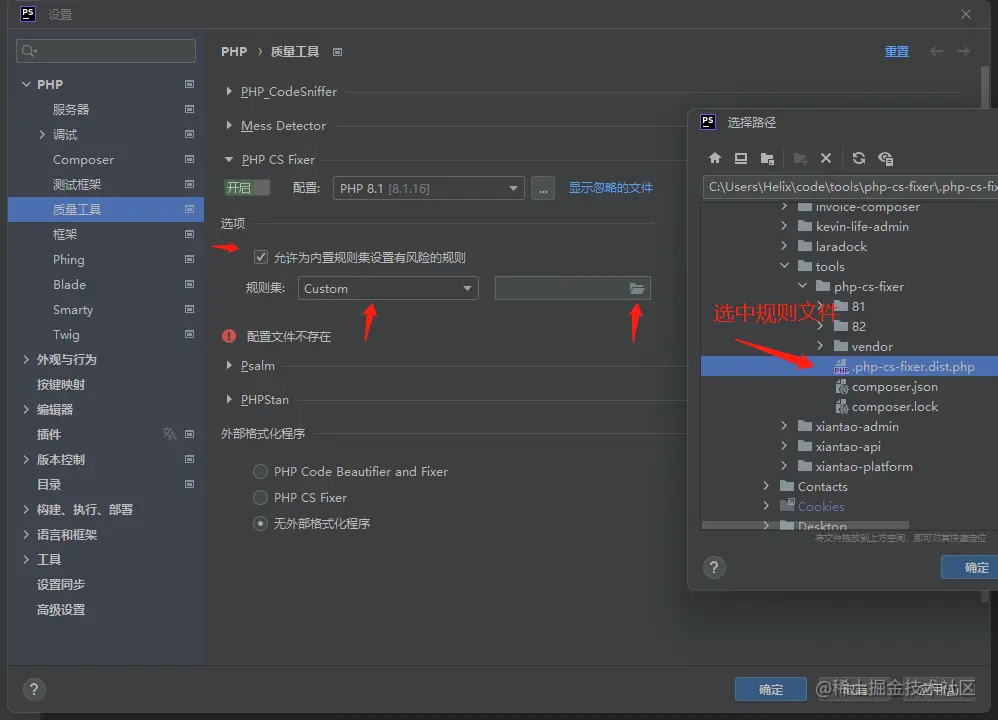Expand the vendor folder in path tree

[820, 346]
